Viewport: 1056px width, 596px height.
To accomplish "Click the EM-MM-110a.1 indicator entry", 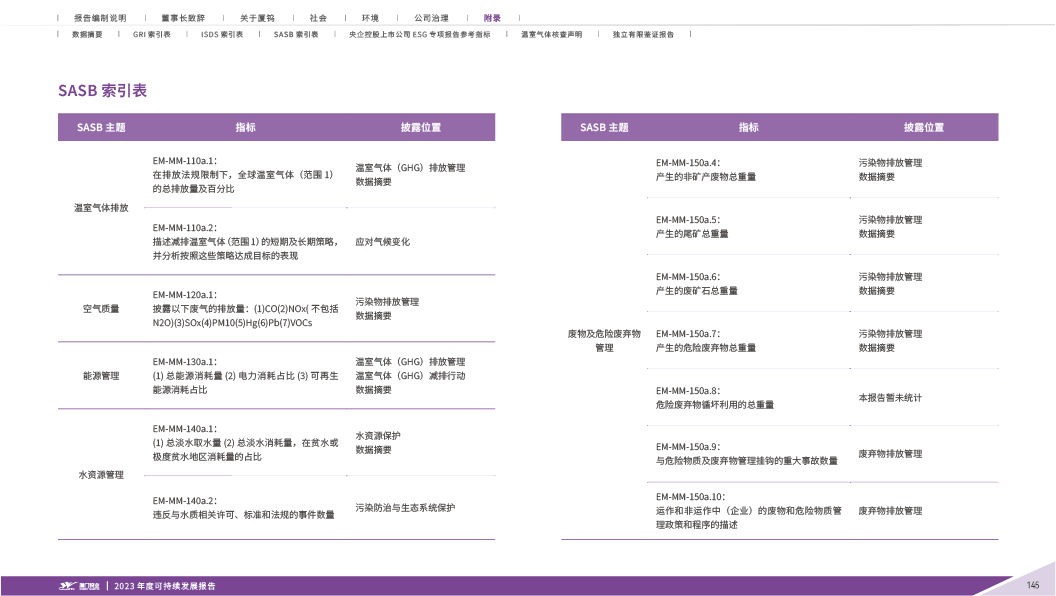I will 184,160.
